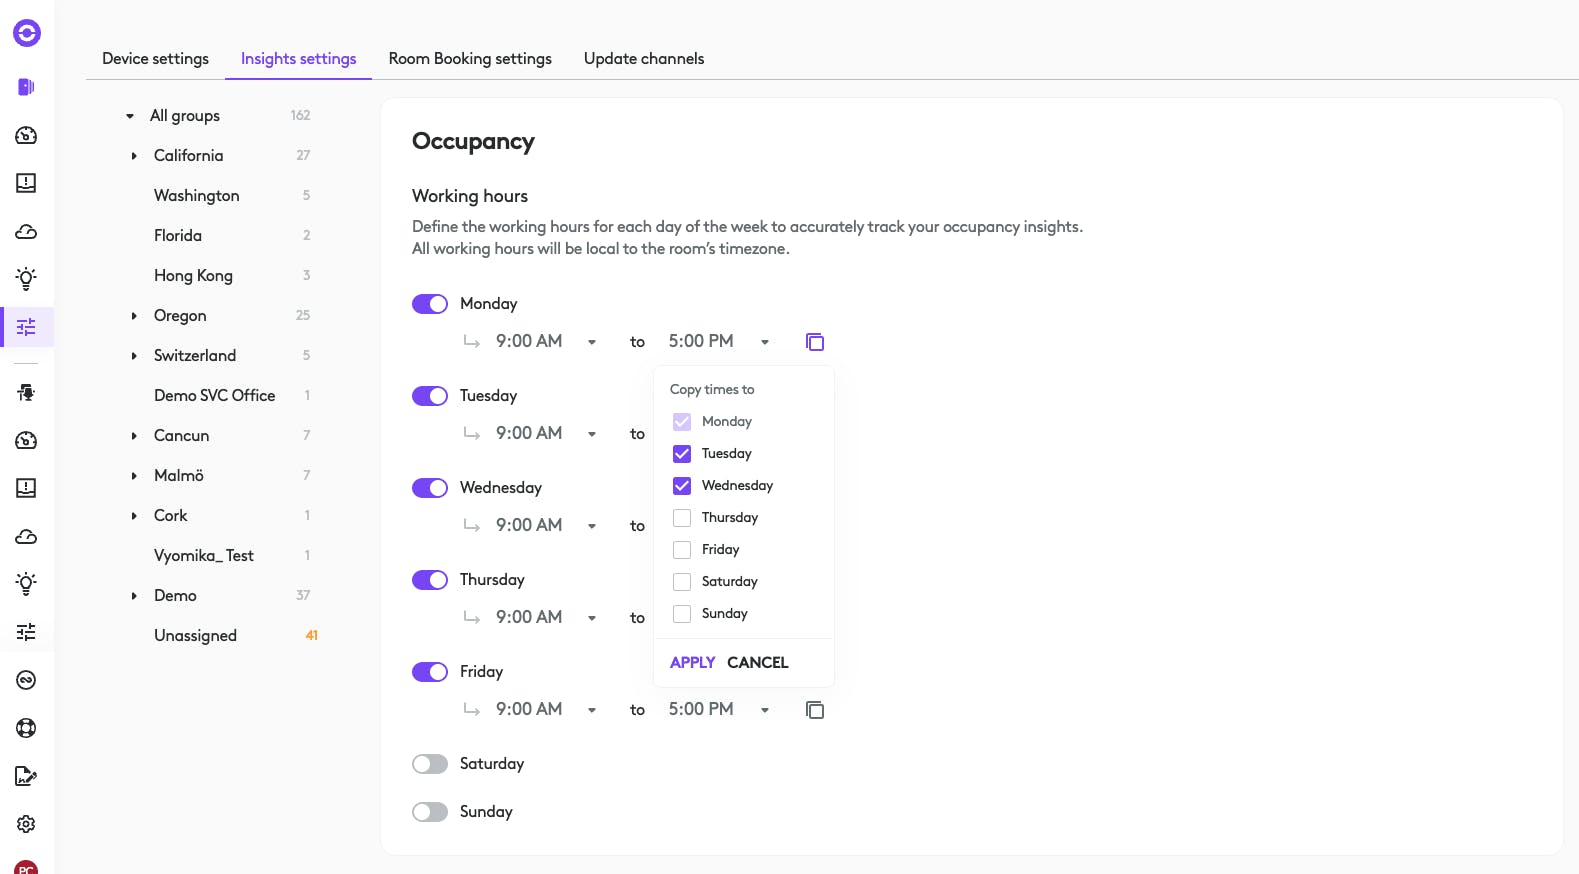1579x874 pixels.
Task: Switch to the Device settings tab
Action: 155,59
